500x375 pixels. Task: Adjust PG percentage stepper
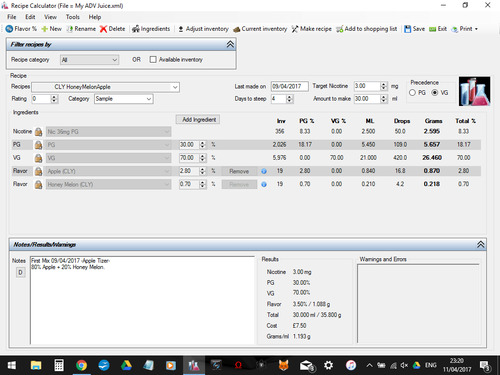point(202,145)
